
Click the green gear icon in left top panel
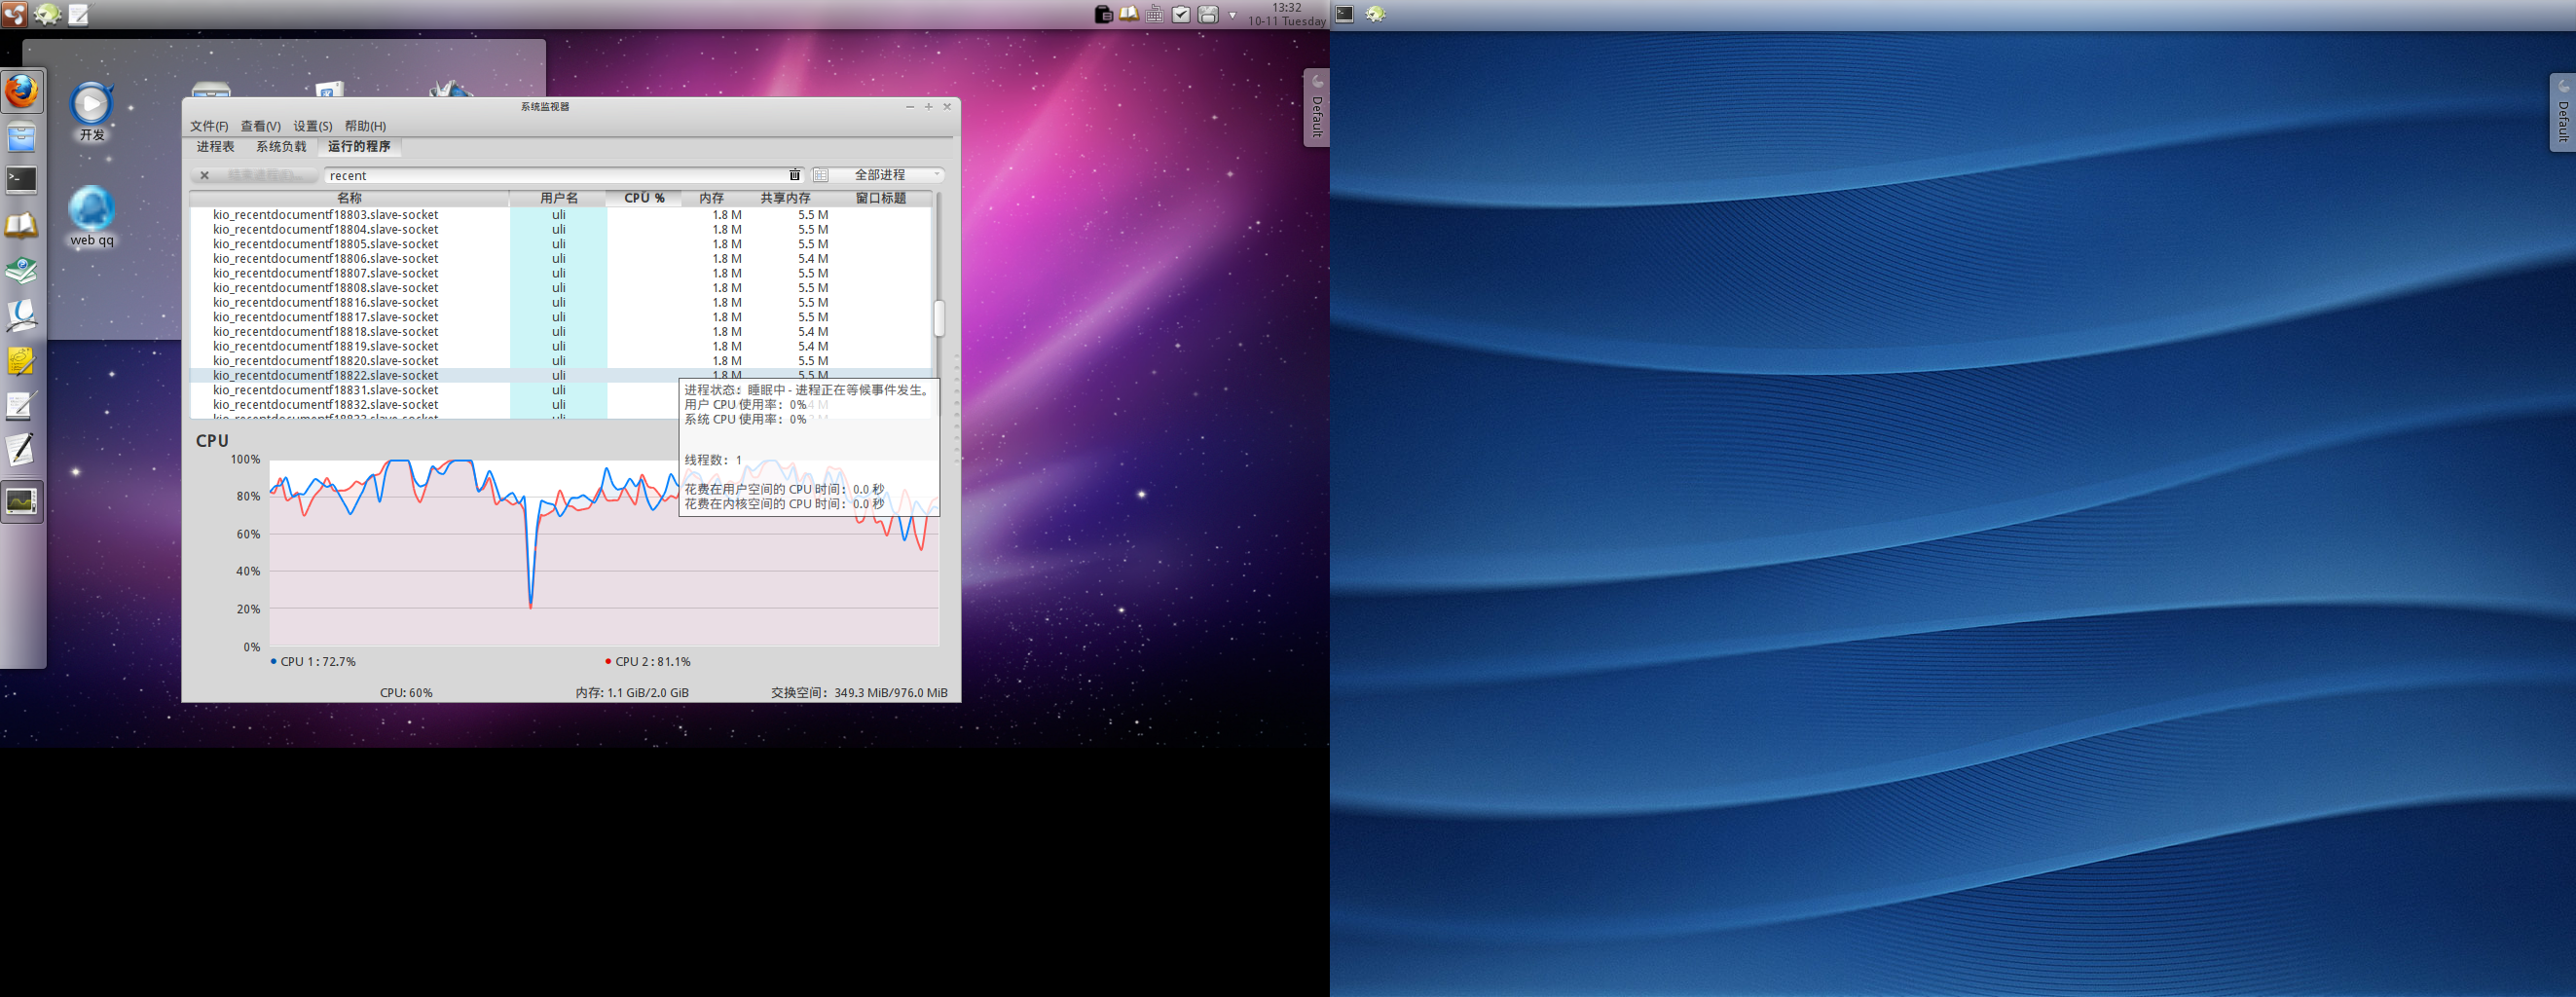46,14
